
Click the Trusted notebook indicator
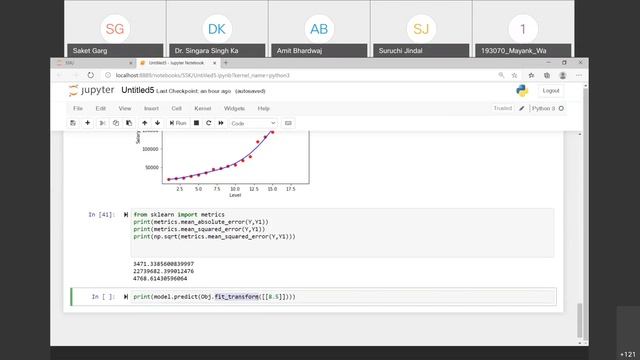click(x=502, y=108)
